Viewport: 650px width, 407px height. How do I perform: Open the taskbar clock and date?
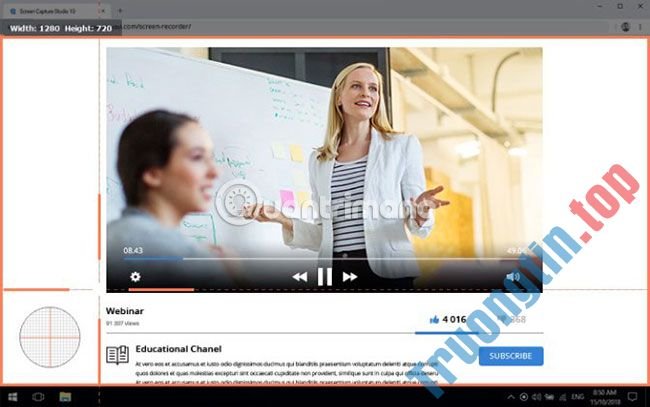click(605, 397)
